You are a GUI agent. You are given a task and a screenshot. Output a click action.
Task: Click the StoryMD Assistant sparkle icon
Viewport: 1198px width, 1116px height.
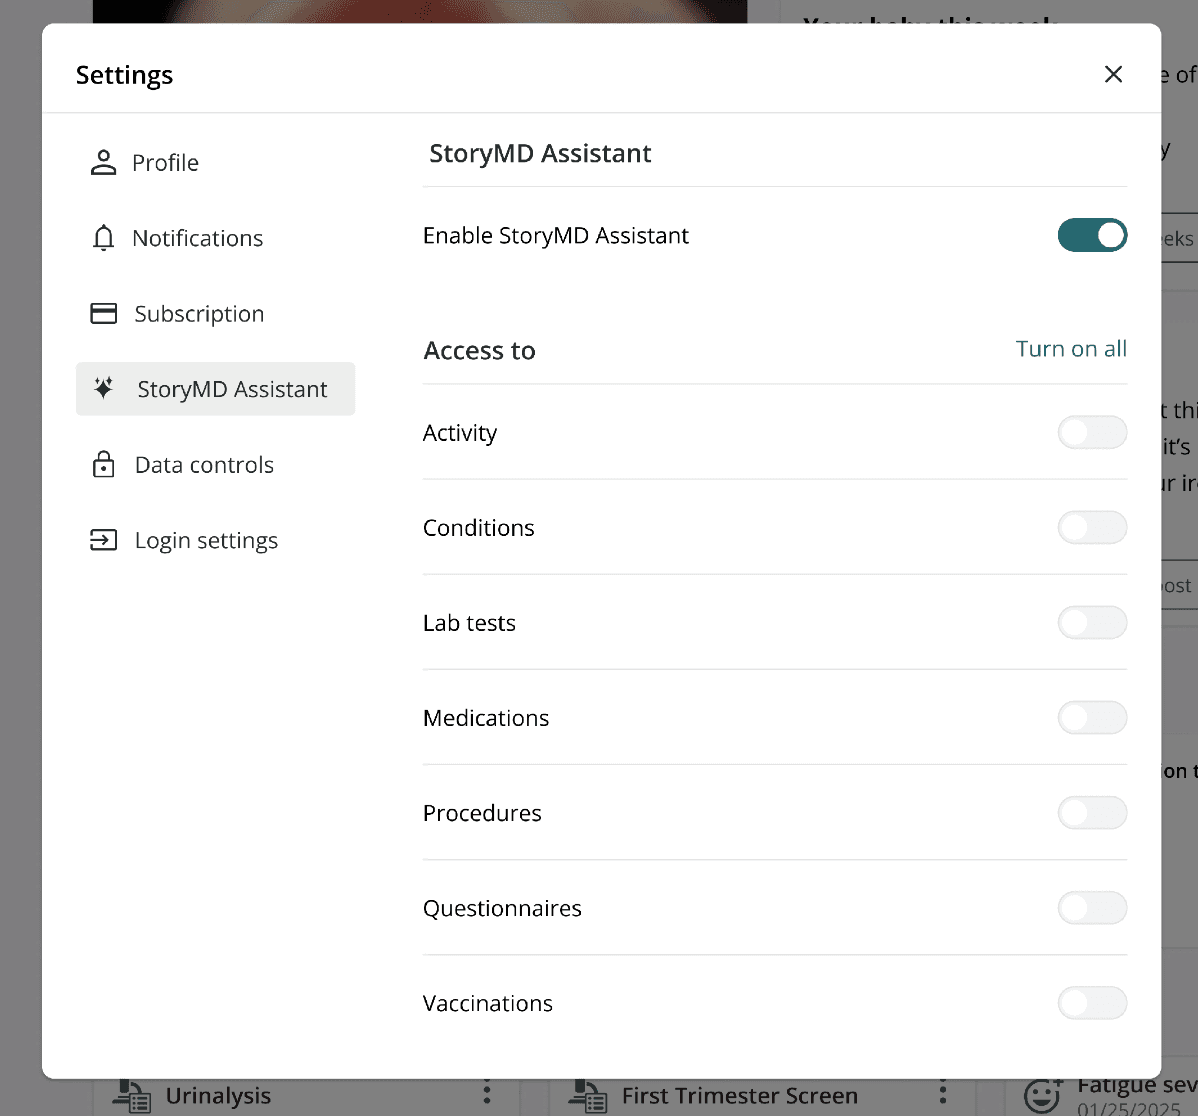103,388
